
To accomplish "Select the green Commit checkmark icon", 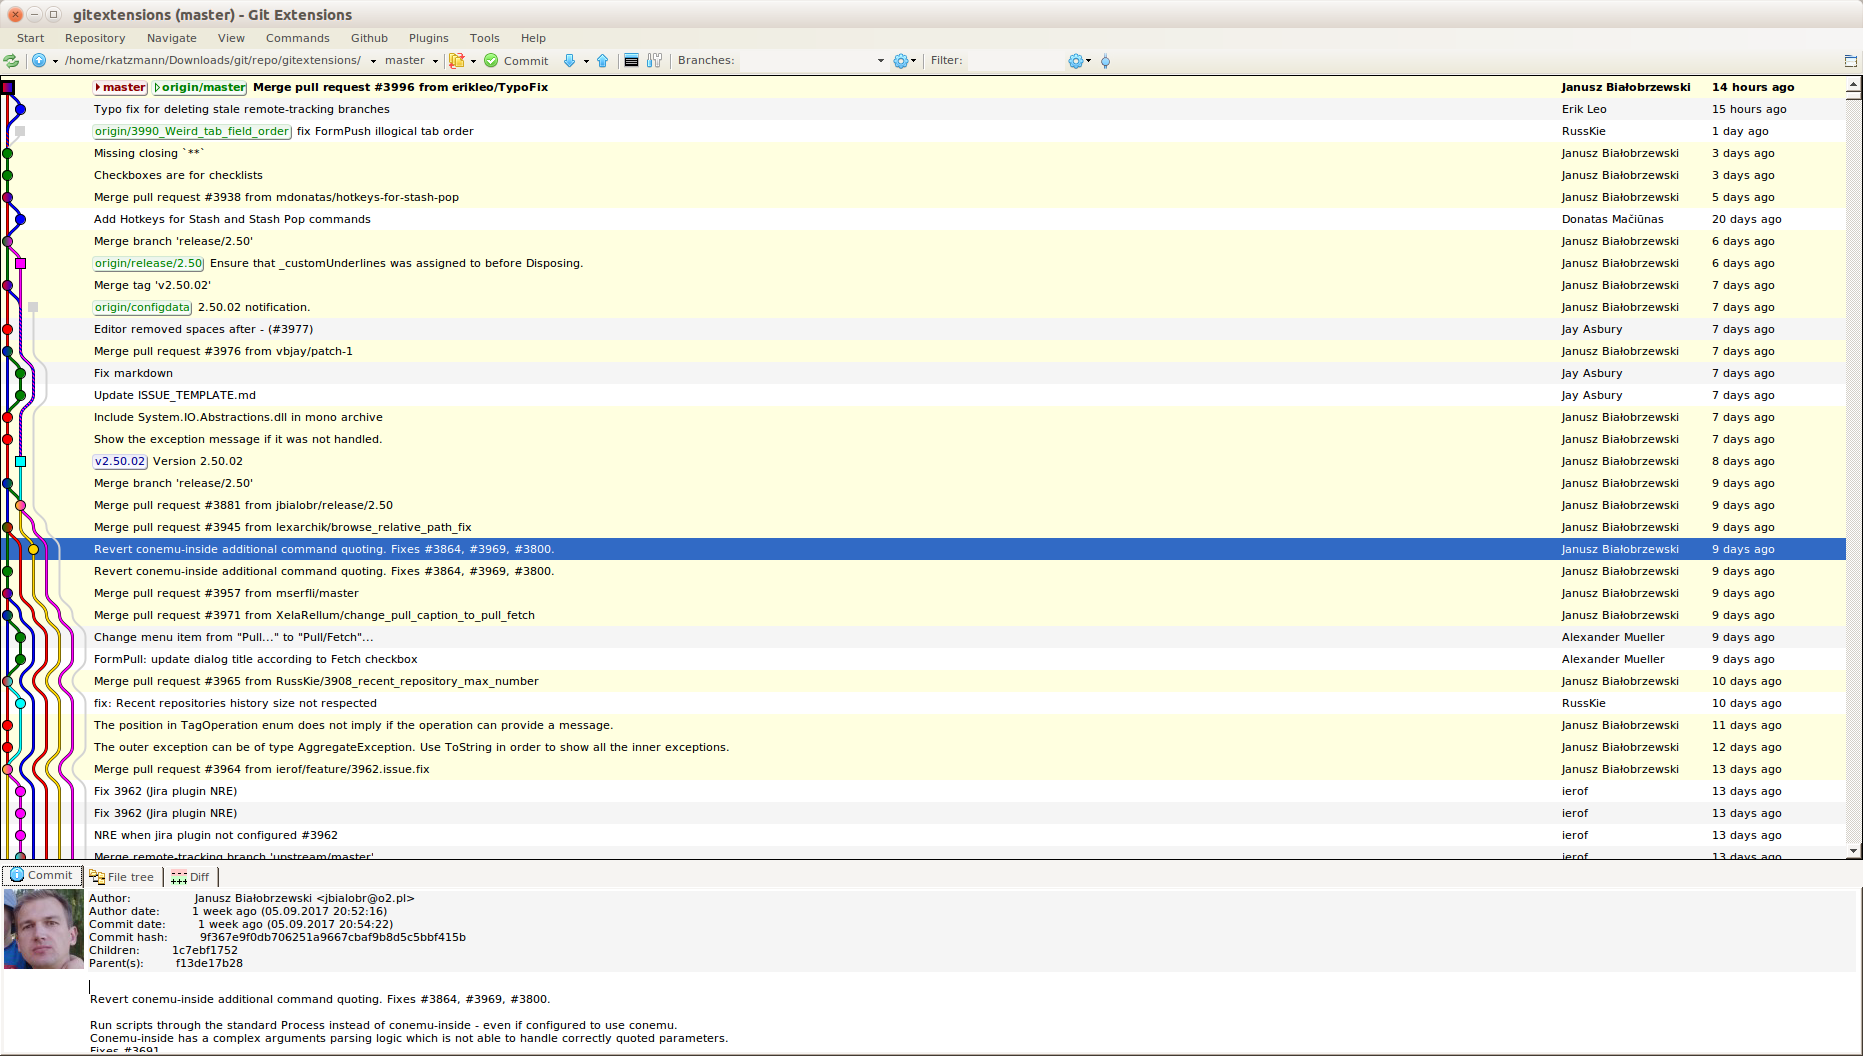I will (492, 61).
